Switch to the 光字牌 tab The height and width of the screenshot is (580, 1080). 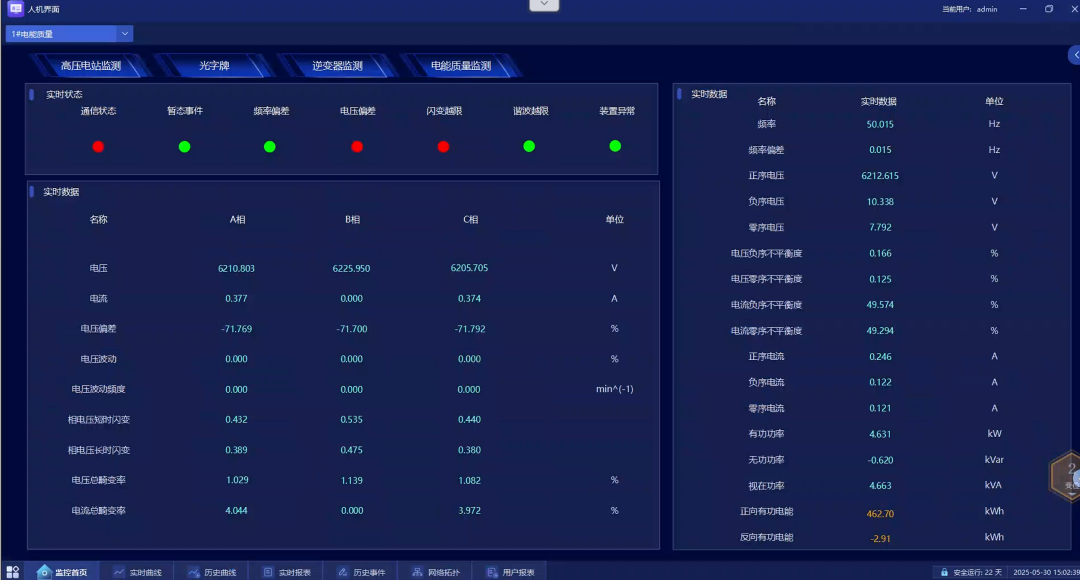pyautogui.click(x=215, y=65)
